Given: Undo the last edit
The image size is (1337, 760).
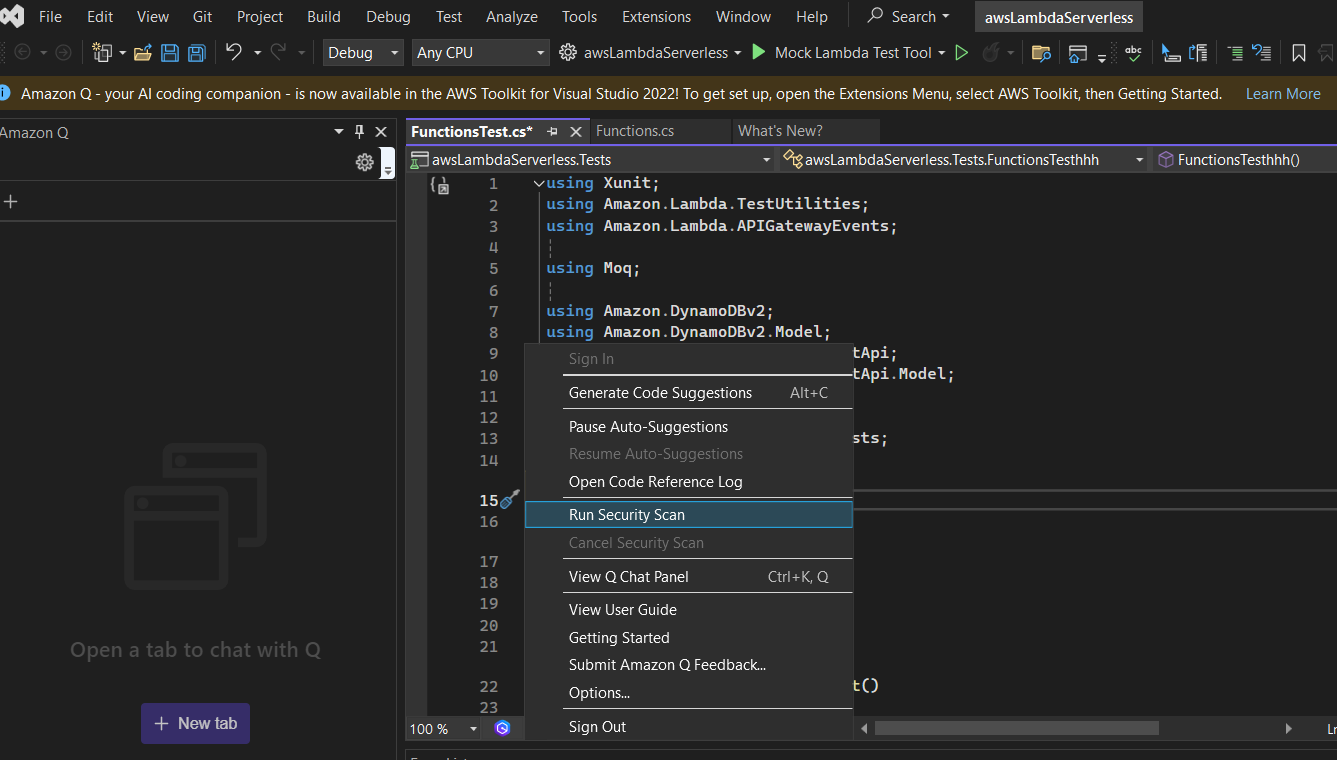Looking at the screenshot, I should click(233, 53).
